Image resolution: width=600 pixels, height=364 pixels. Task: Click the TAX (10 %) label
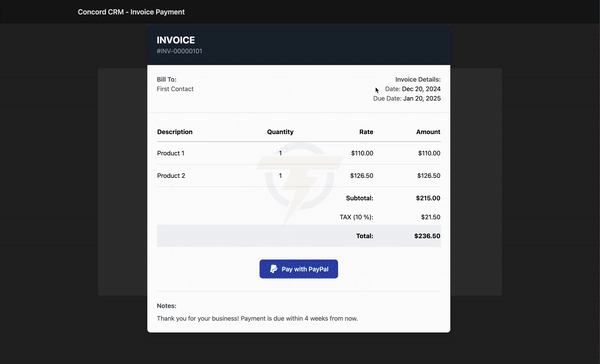point(356,217)
